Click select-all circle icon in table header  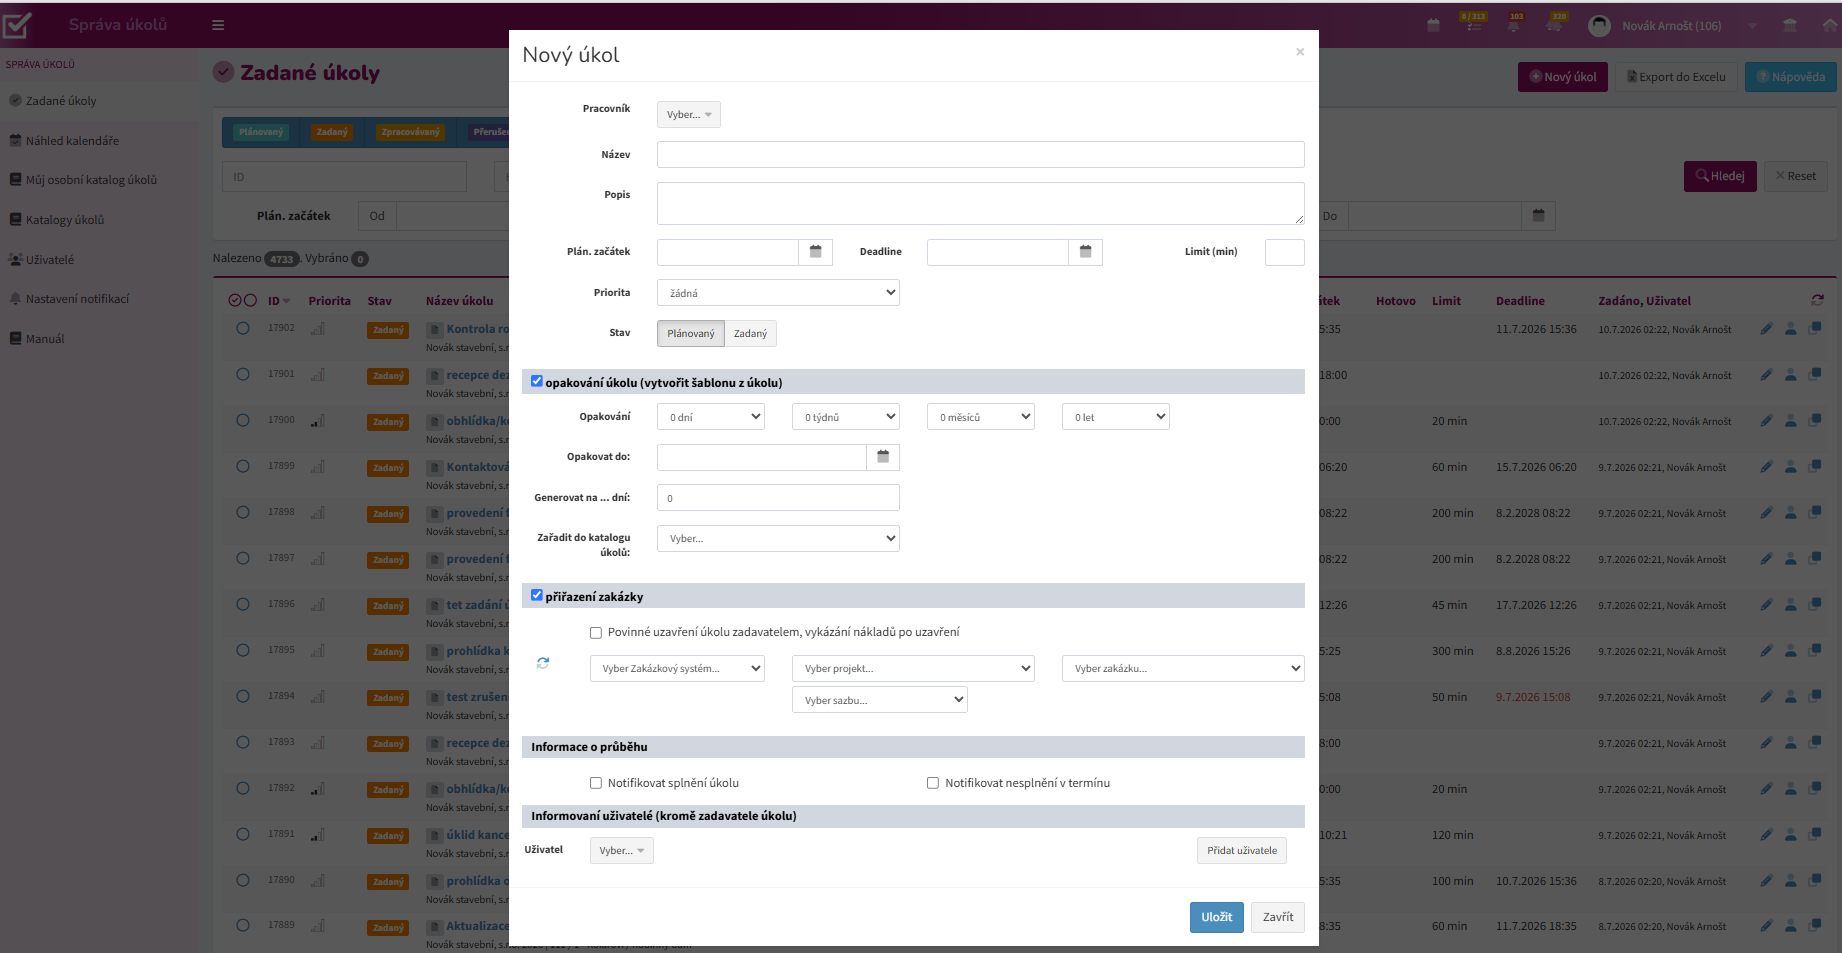coord(235,300)
